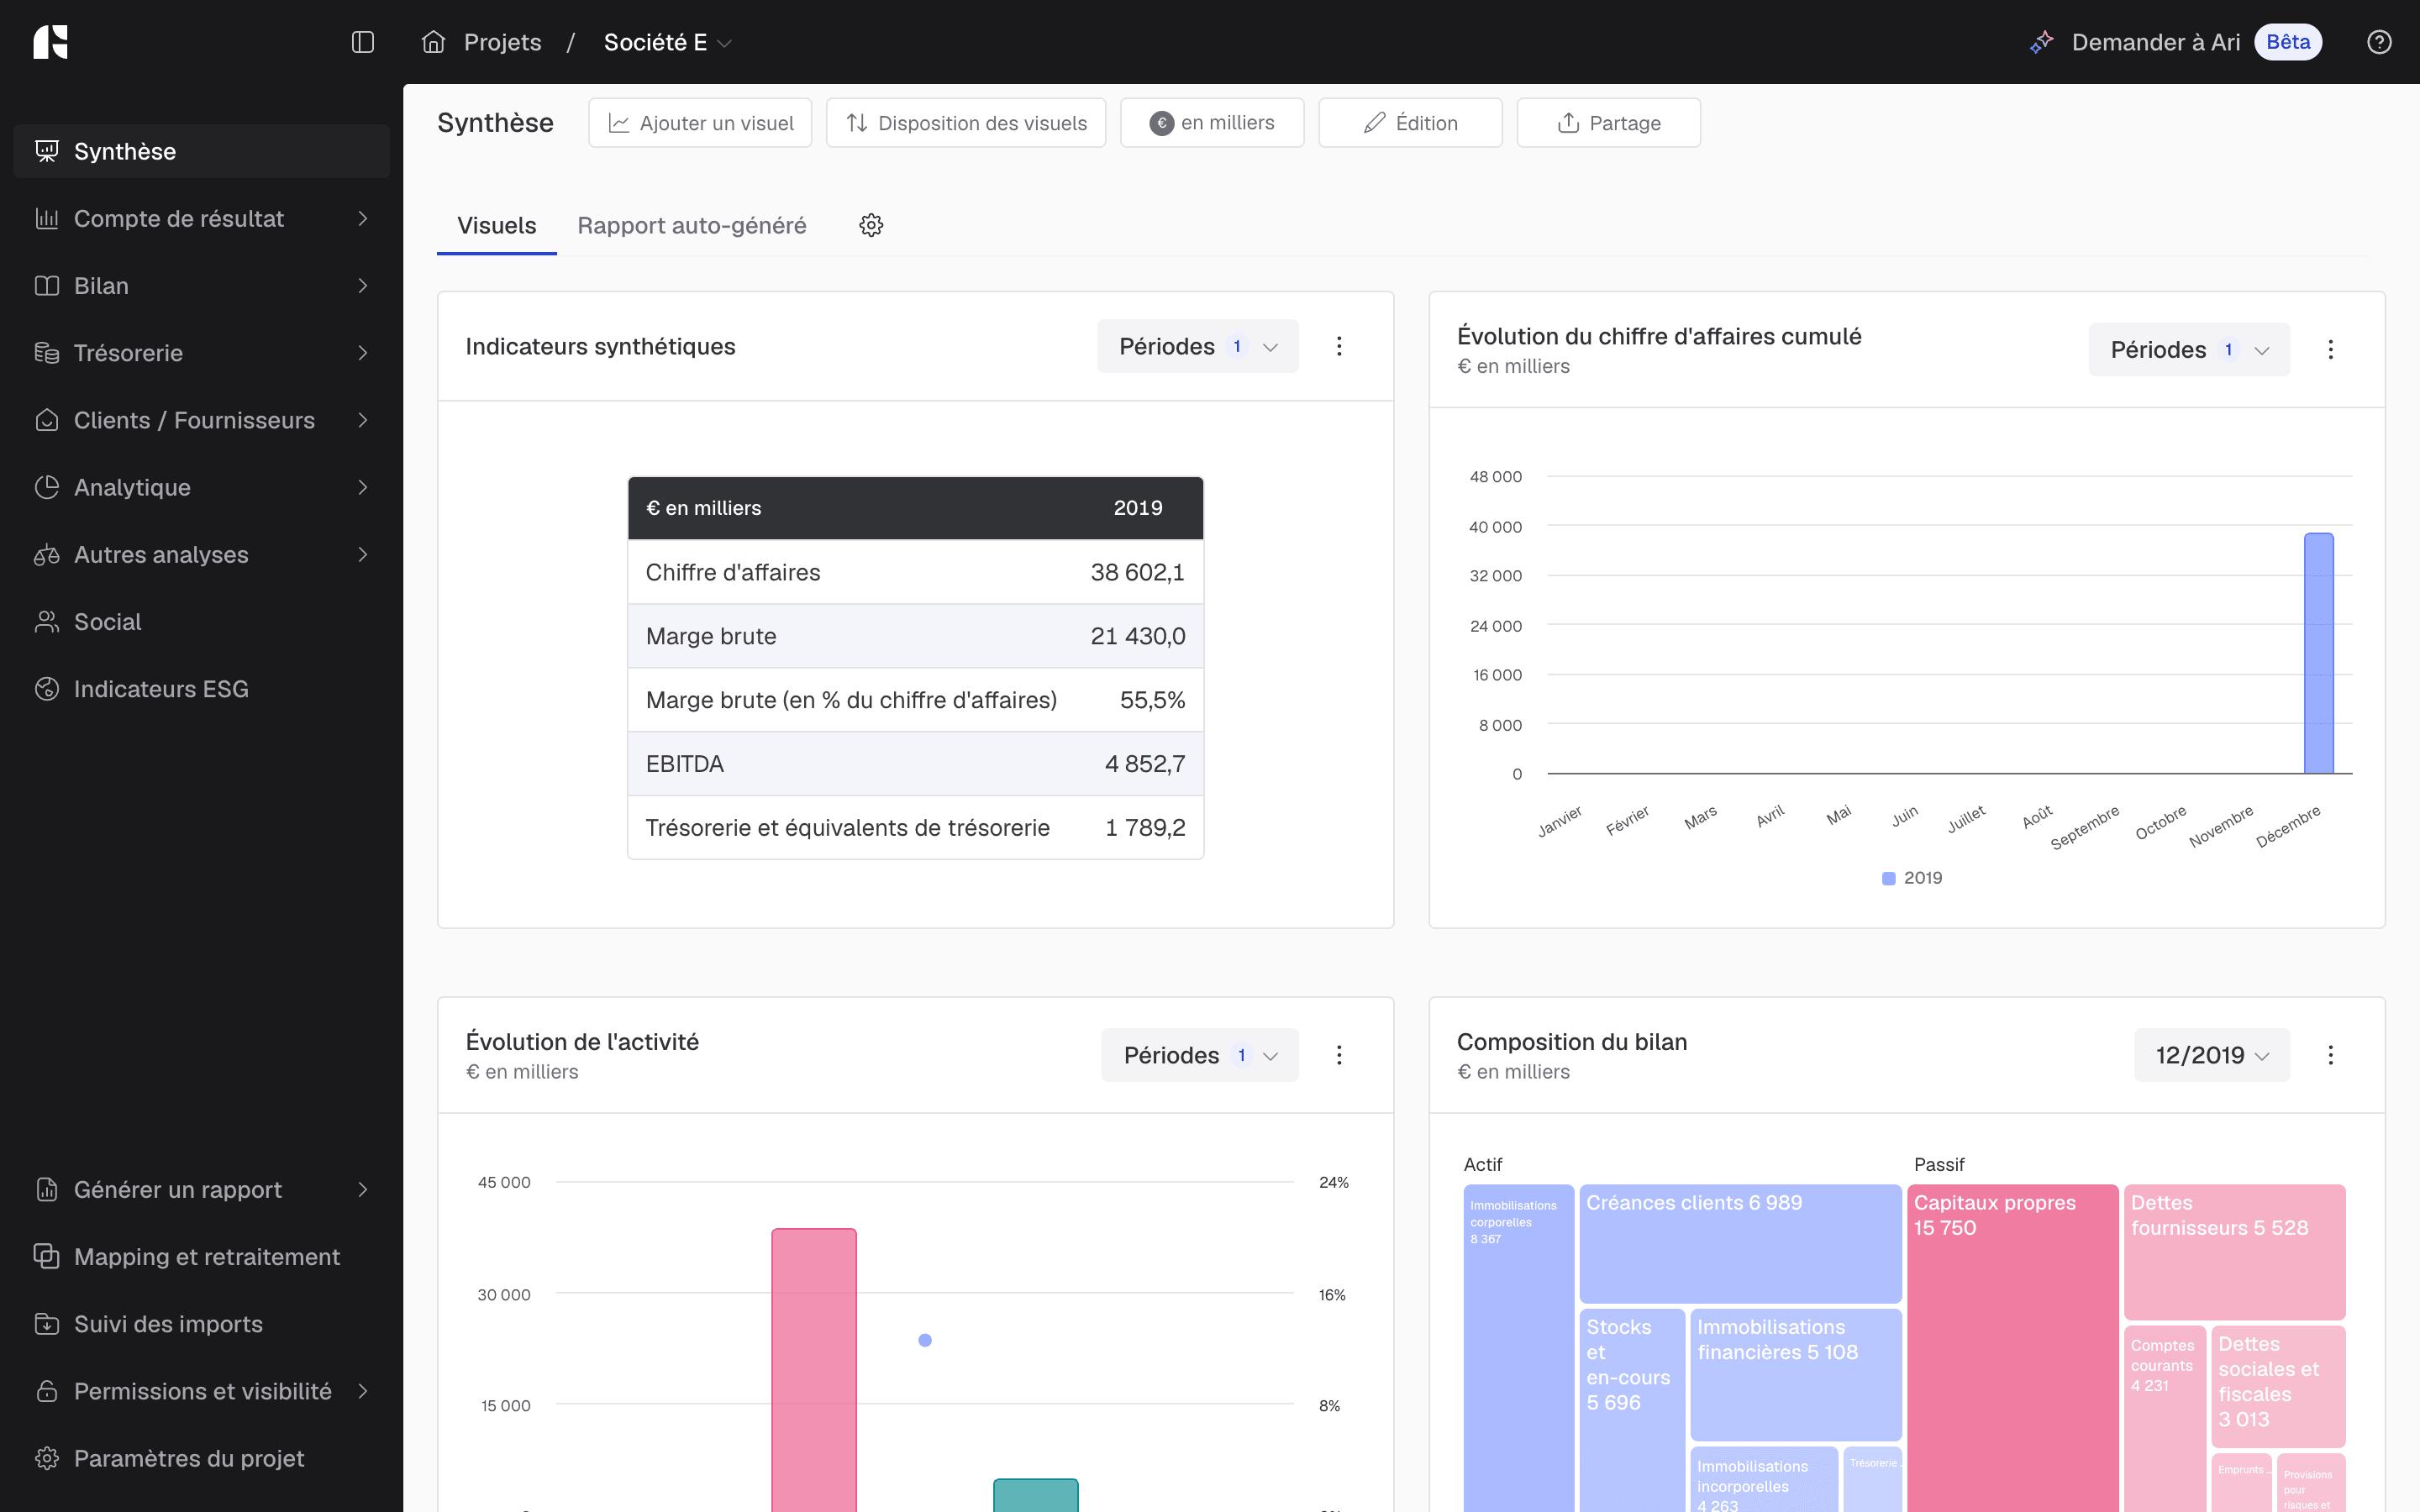This screenshot has width=2420, height=1512.
Task: Click the Mapping et retraitement icon
Action: 47,1256
